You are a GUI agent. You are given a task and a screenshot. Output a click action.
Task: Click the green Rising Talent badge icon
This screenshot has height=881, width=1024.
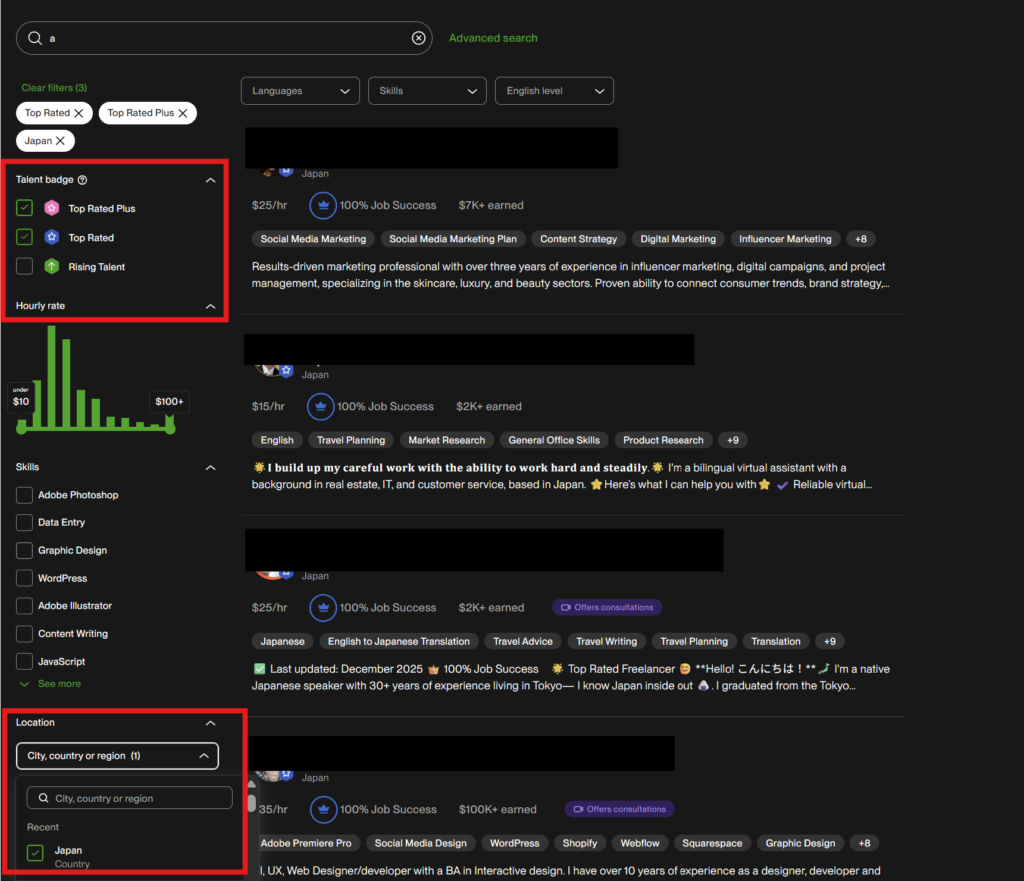coord(52,267)
